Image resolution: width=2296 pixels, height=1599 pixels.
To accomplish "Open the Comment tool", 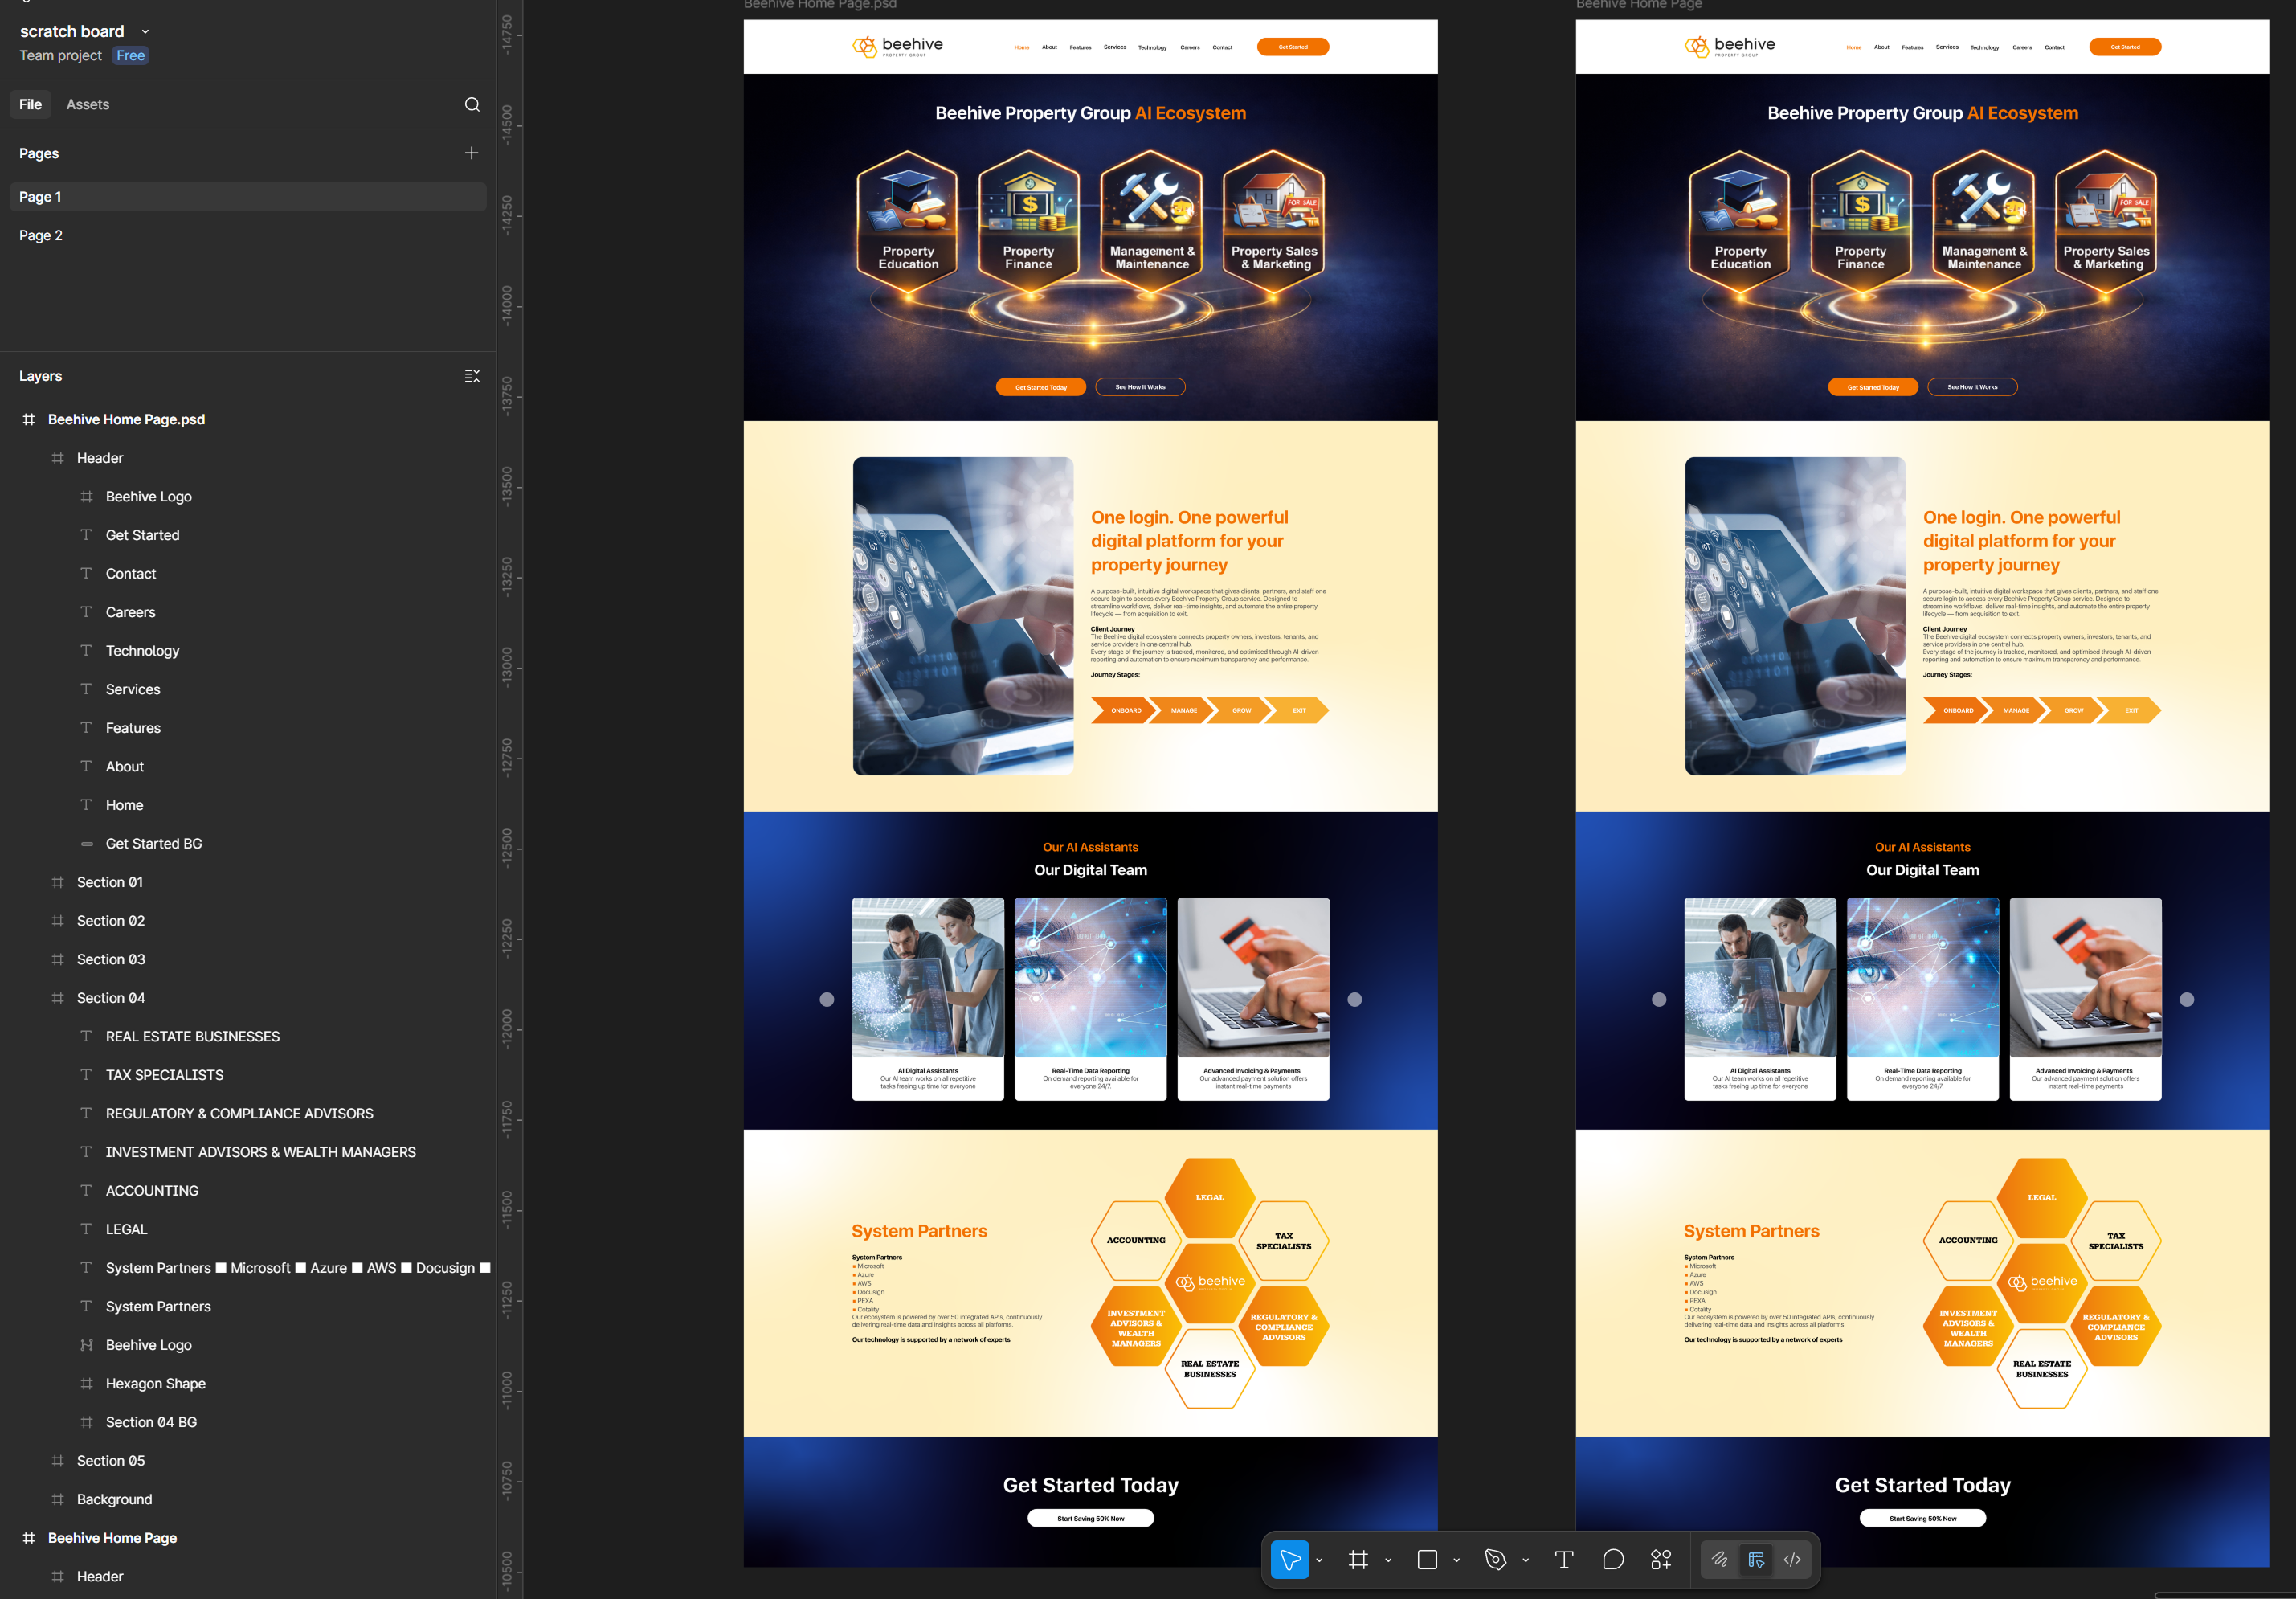I will click(1612, 1559).
